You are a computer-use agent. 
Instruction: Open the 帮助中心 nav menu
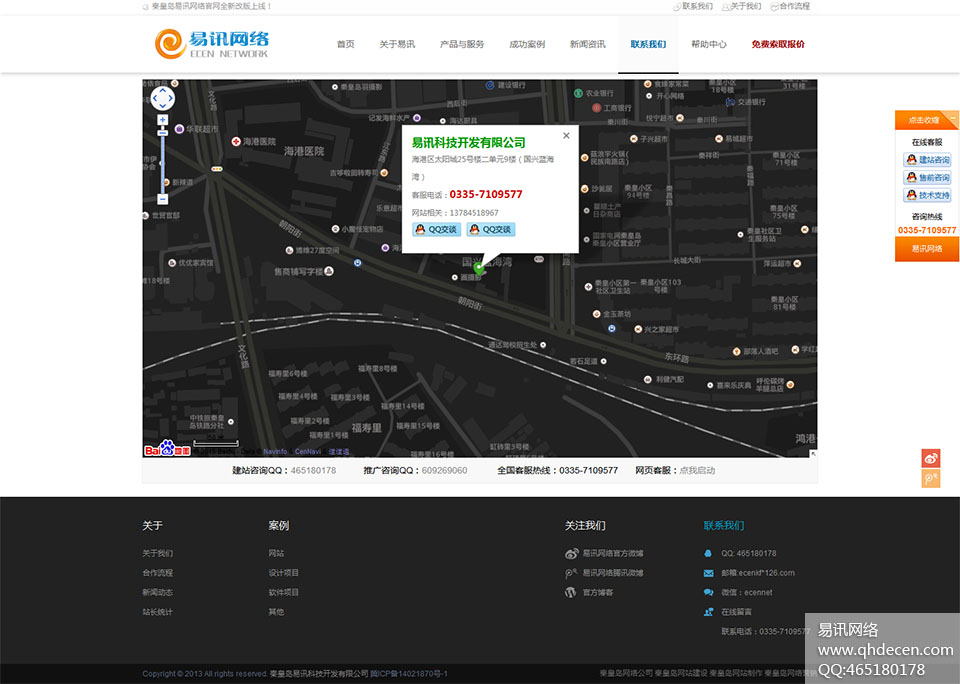point(709,44)
